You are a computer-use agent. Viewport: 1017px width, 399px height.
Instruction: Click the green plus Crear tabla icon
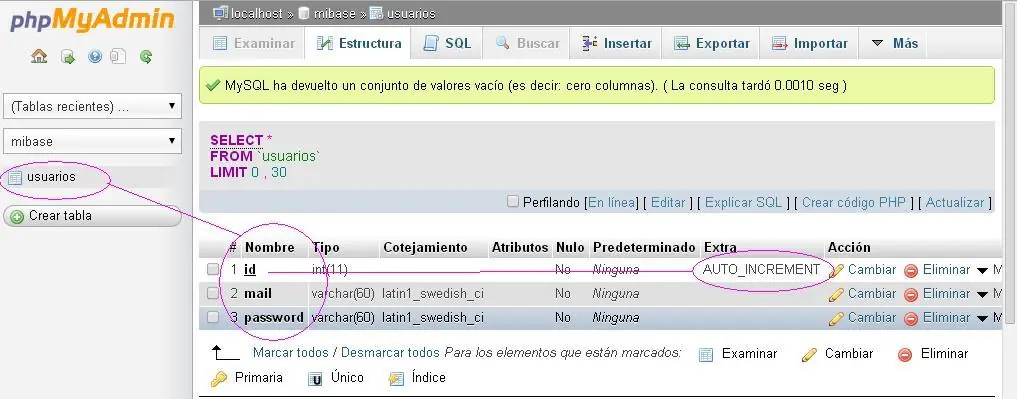coord(17,216)
